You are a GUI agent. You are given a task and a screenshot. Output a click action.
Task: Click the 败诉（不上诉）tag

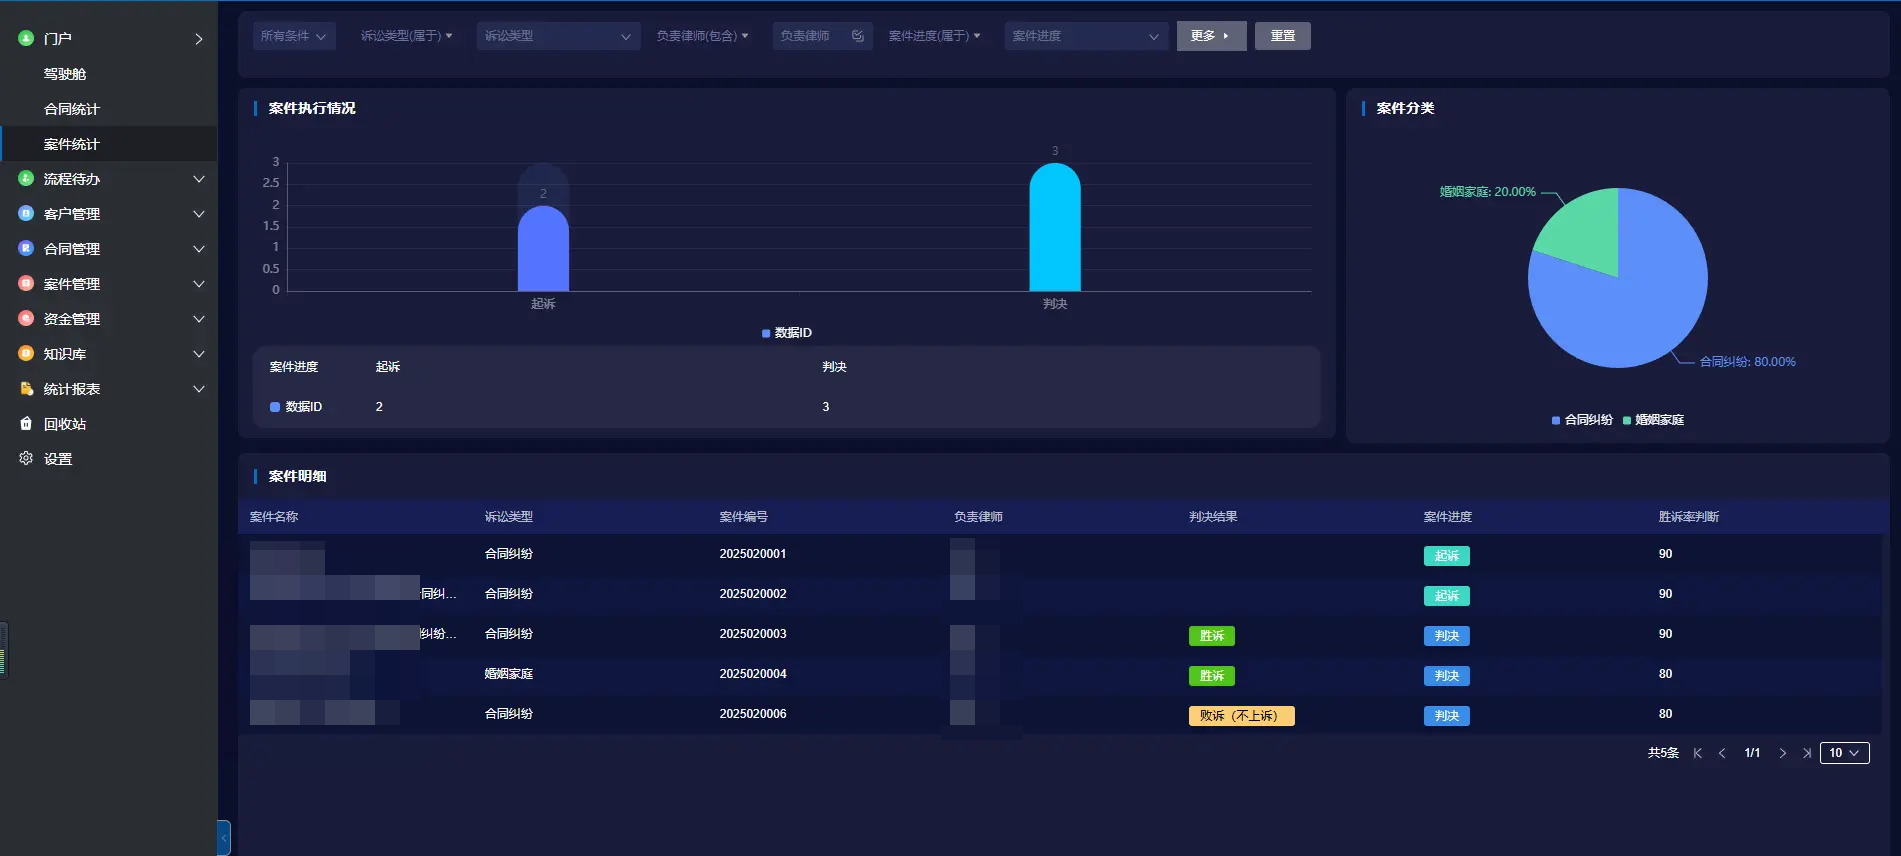1241,716
